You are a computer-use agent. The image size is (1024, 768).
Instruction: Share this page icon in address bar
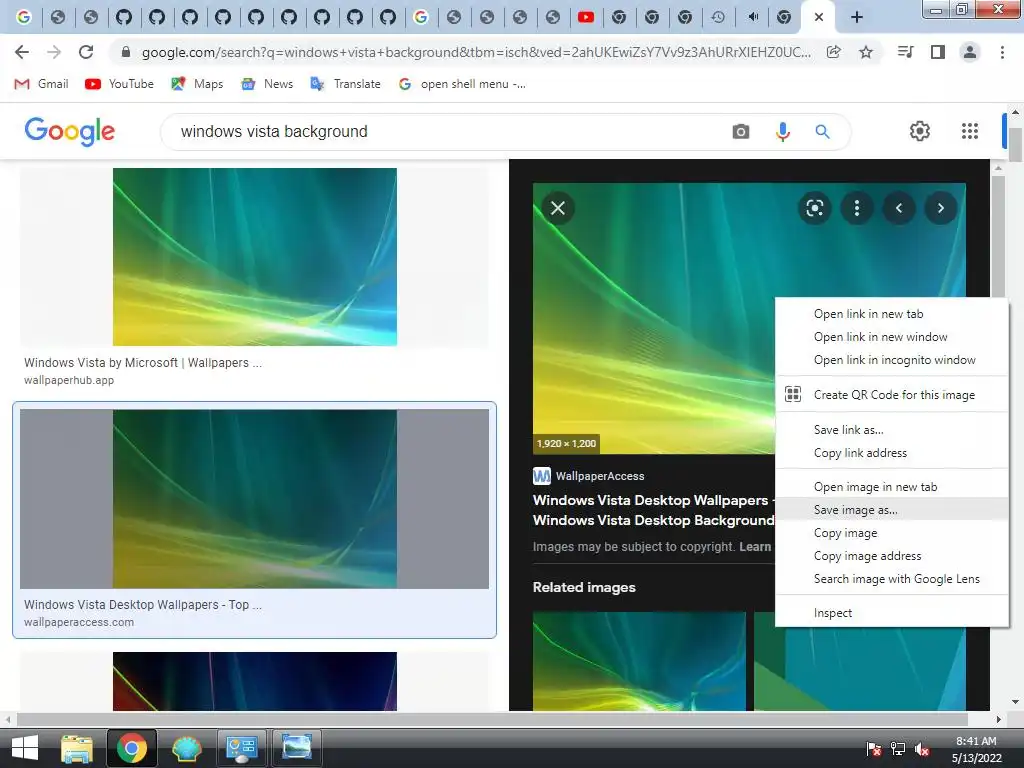834,52
